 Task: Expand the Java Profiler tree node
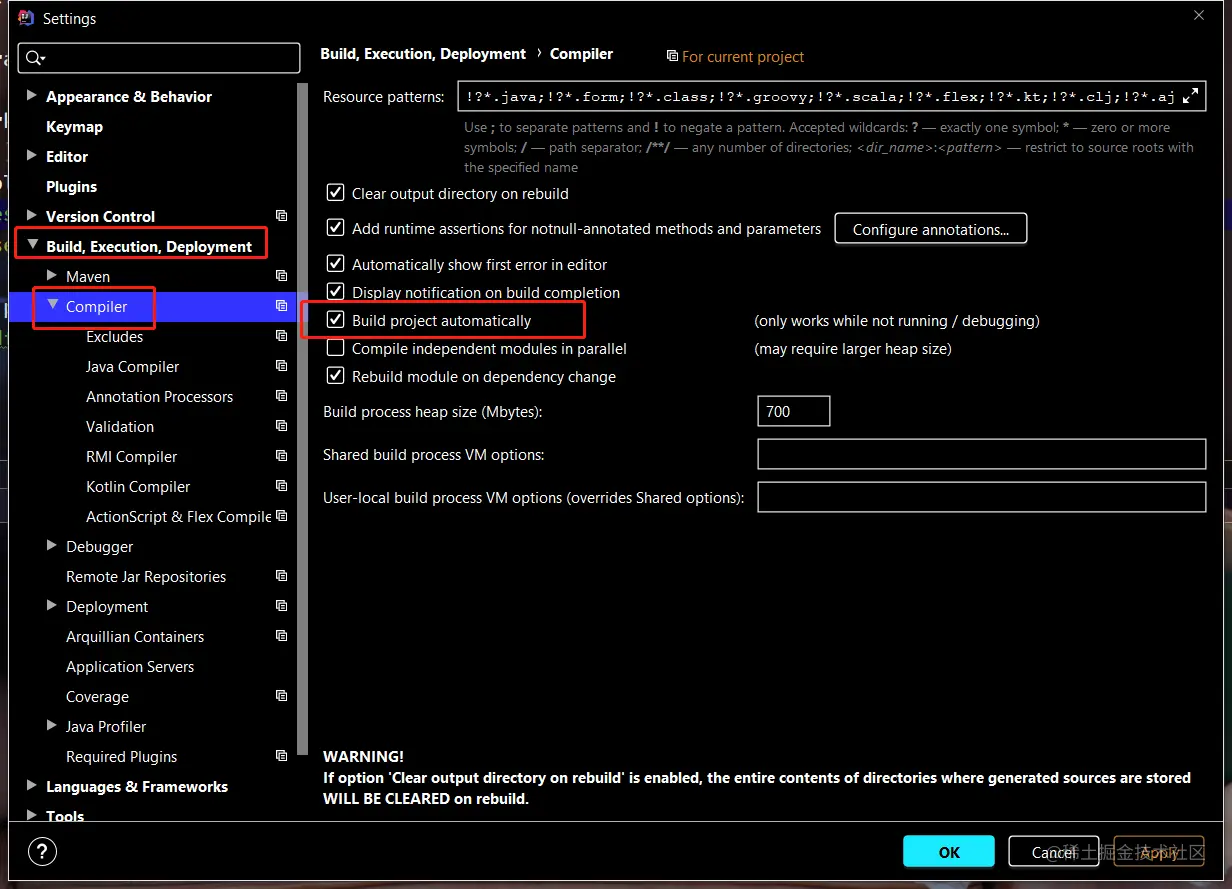coord(52,726)
